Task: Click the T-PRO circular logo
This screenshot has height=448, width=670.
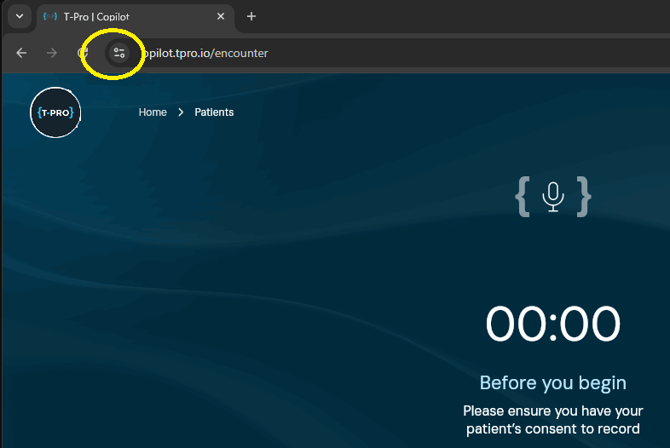Action: pyautogui.click(x=55, y=112)
